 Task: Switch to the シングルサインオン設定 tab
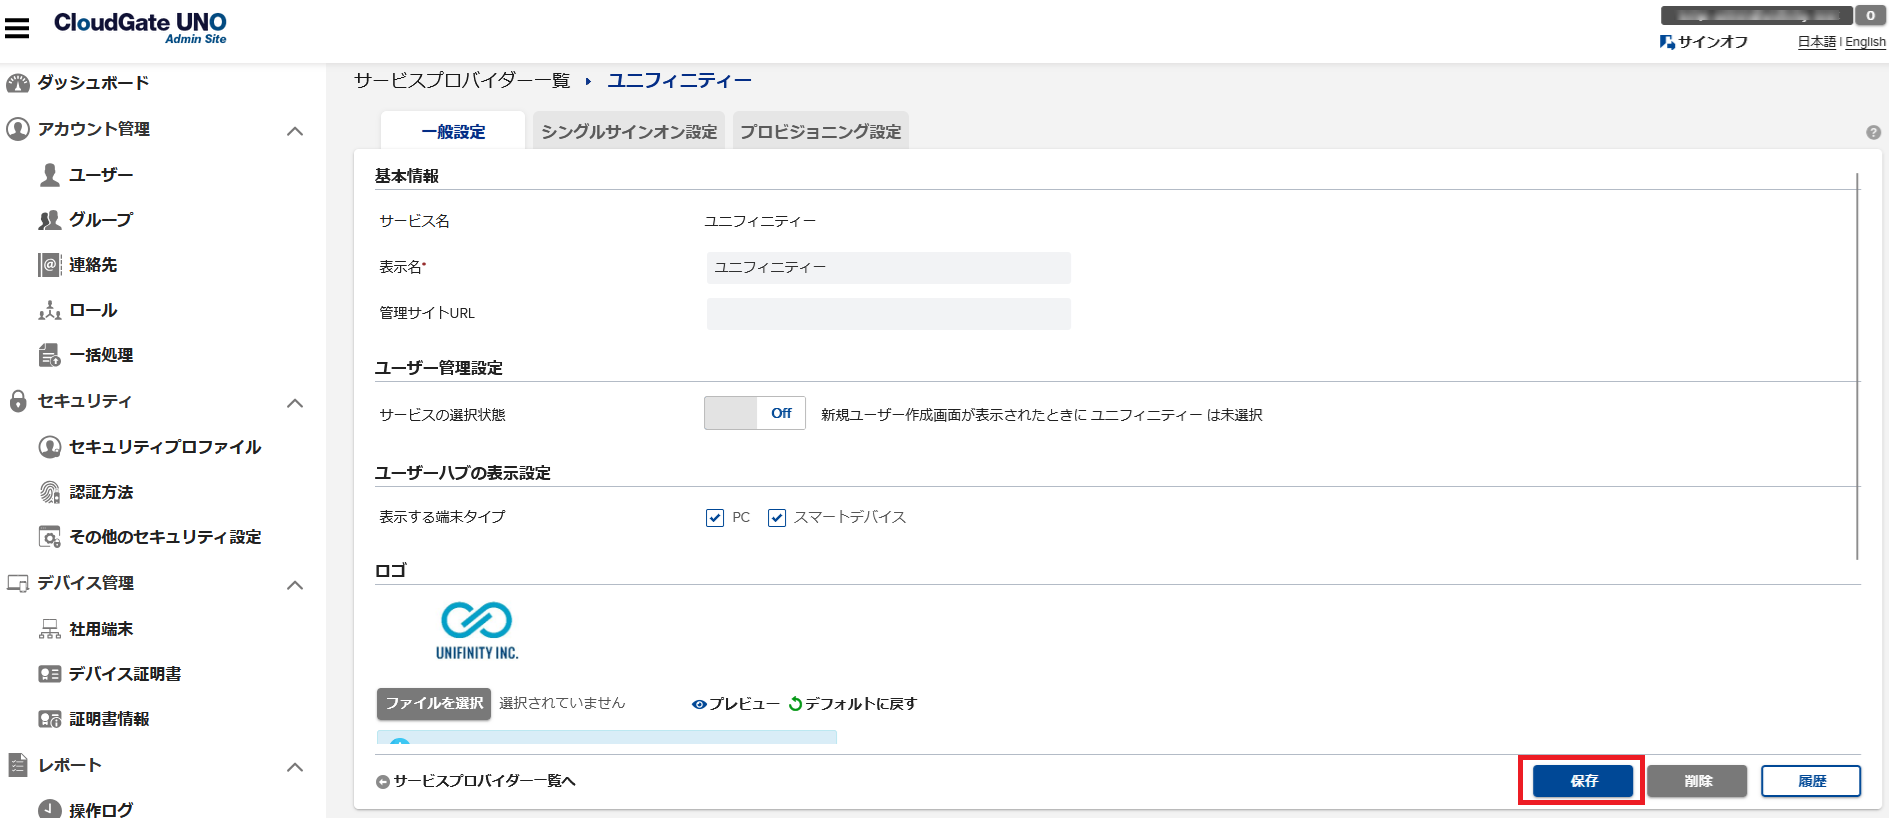(x=629, y=132)
